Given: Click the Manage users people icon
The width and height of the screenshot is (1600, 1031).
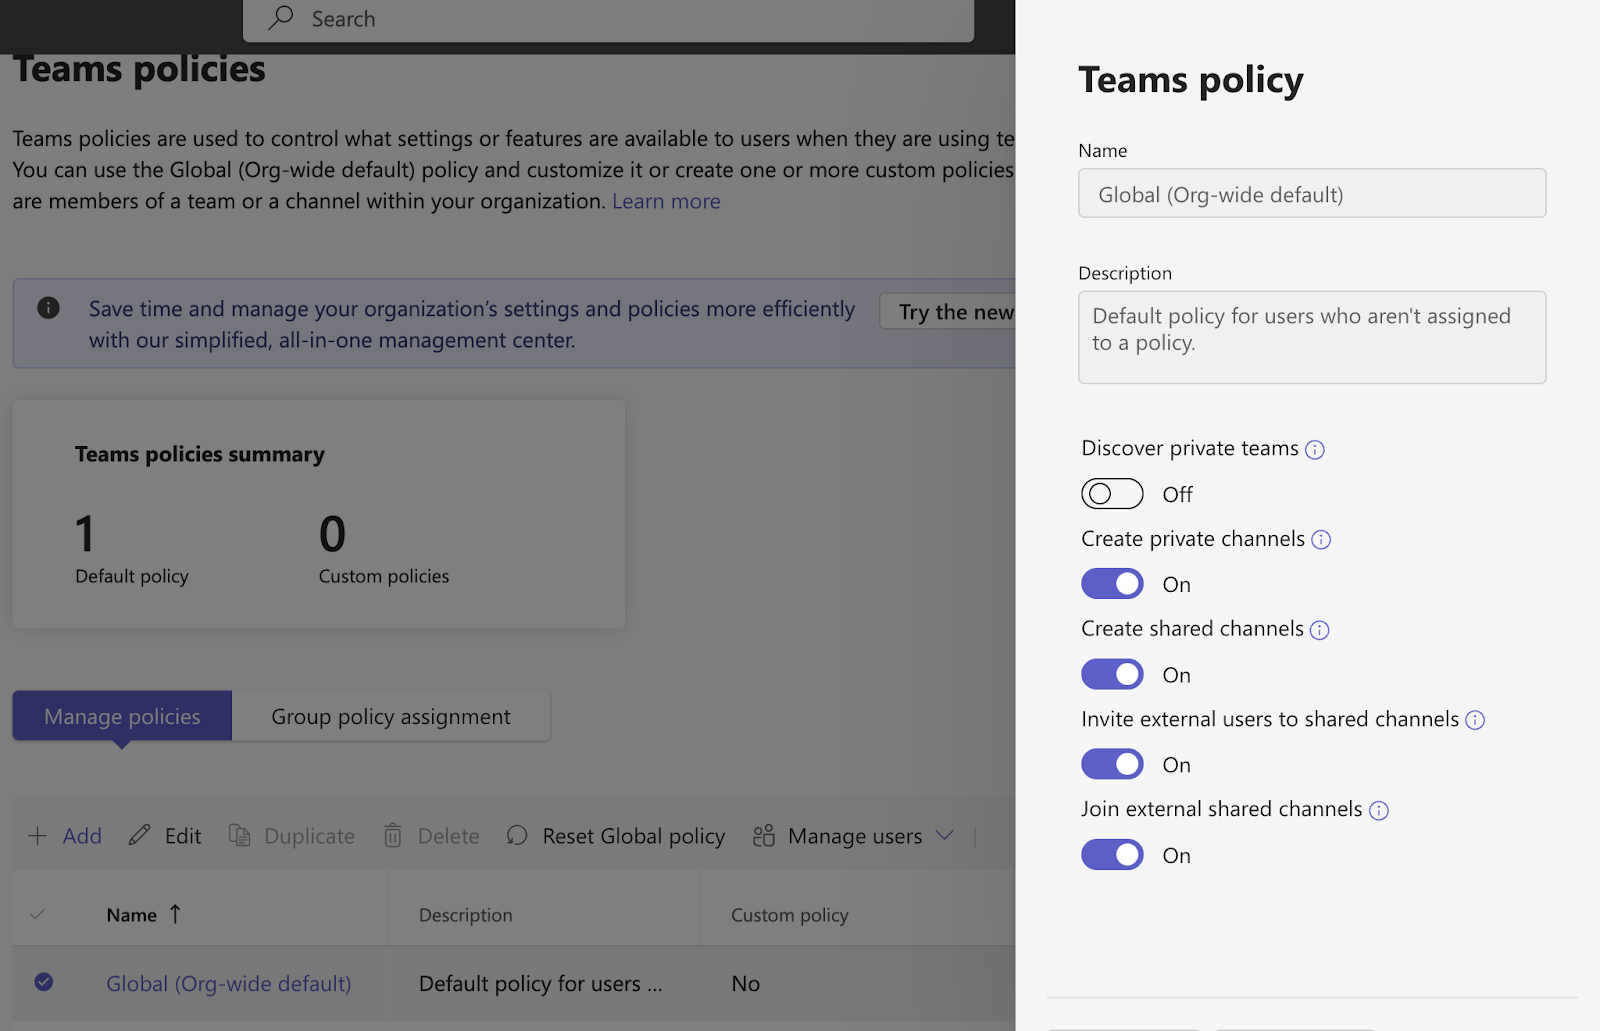Looking at the screenshot, I should [x=764, y=835].
